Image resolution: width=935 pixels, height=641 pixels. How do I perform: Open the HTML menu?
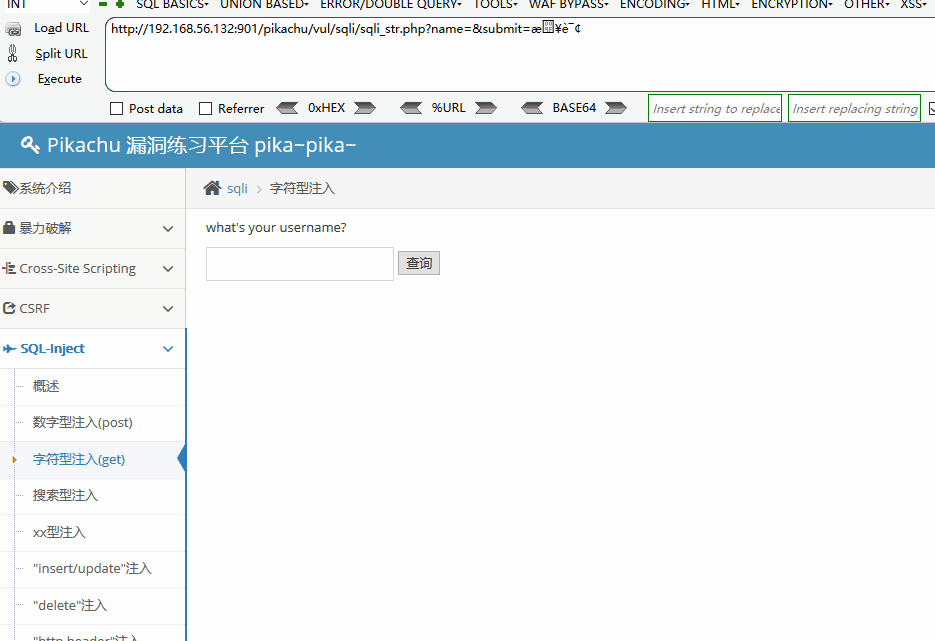click(720, 5)
